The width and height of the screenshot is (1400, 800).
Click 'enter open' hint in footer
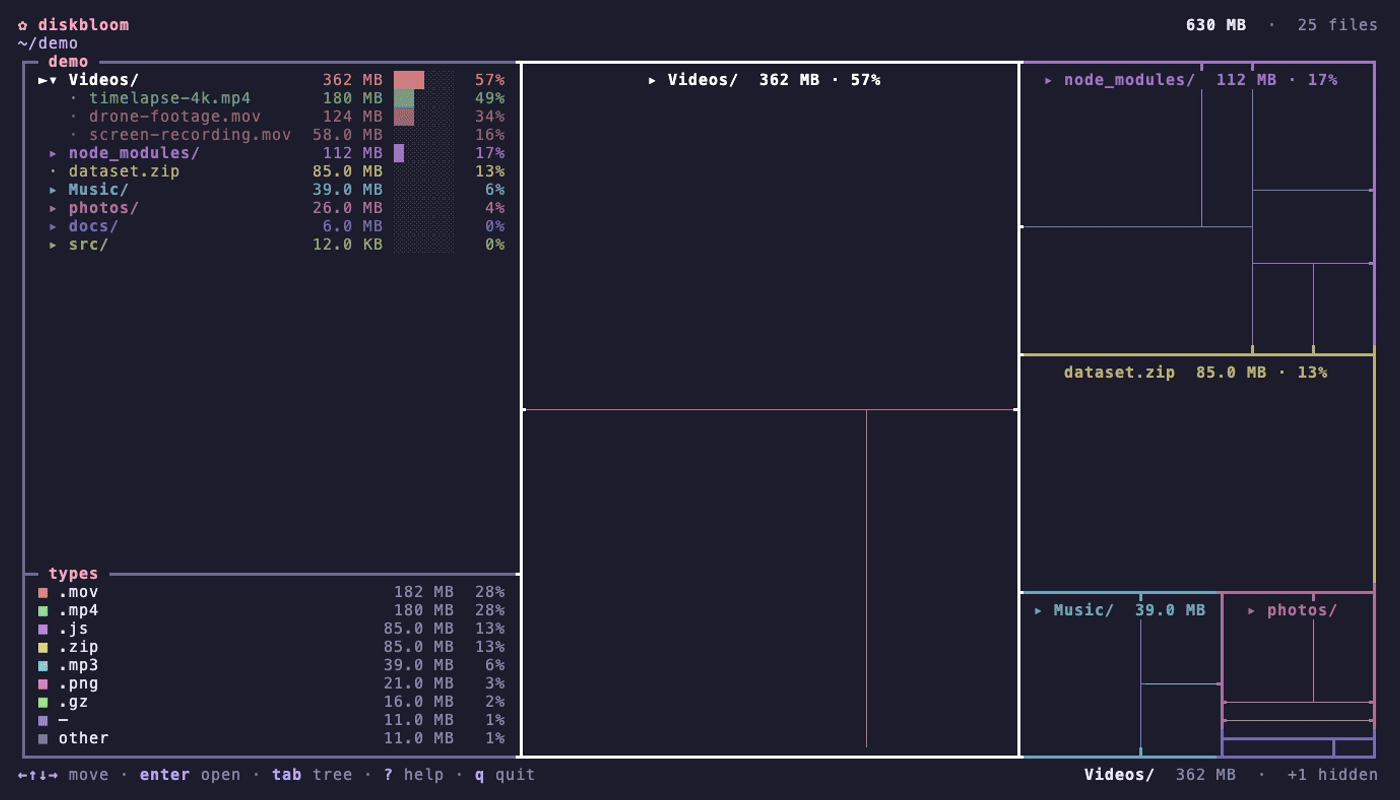190,775
